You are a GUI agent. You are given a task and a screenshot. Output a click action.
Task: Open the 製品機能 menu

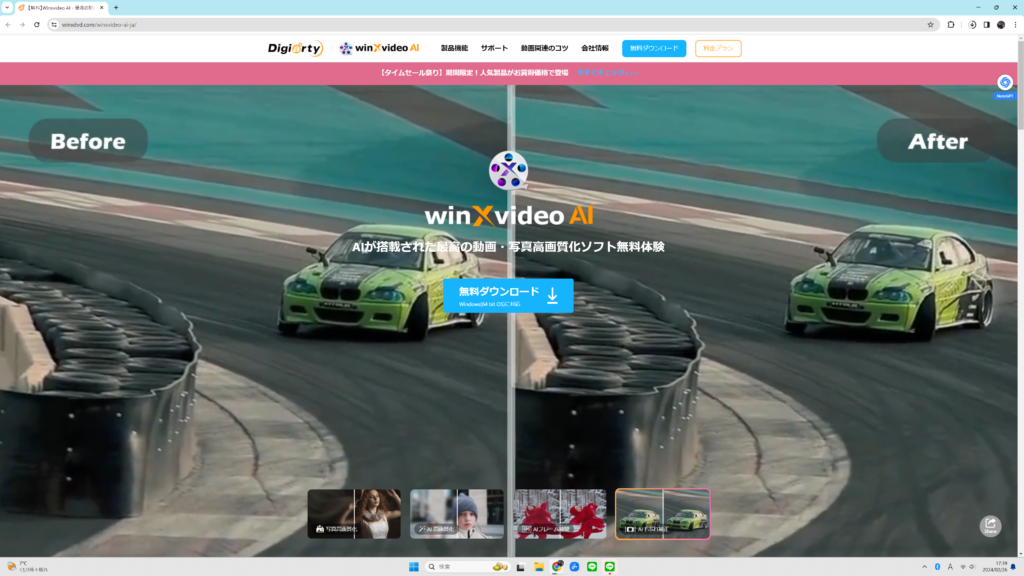pyautogui.click(x=454, y=48)
